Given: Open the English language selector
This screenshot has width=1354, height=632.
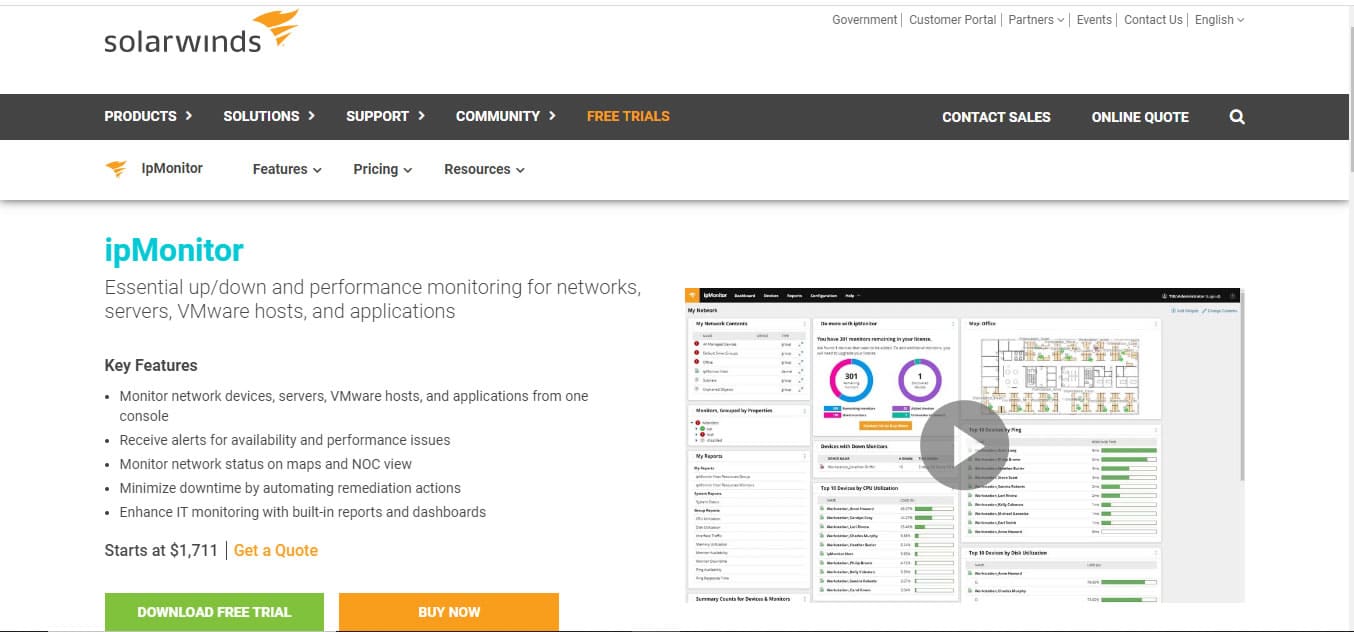Looking at the screenshot, I should click(x=1219, y=20).
